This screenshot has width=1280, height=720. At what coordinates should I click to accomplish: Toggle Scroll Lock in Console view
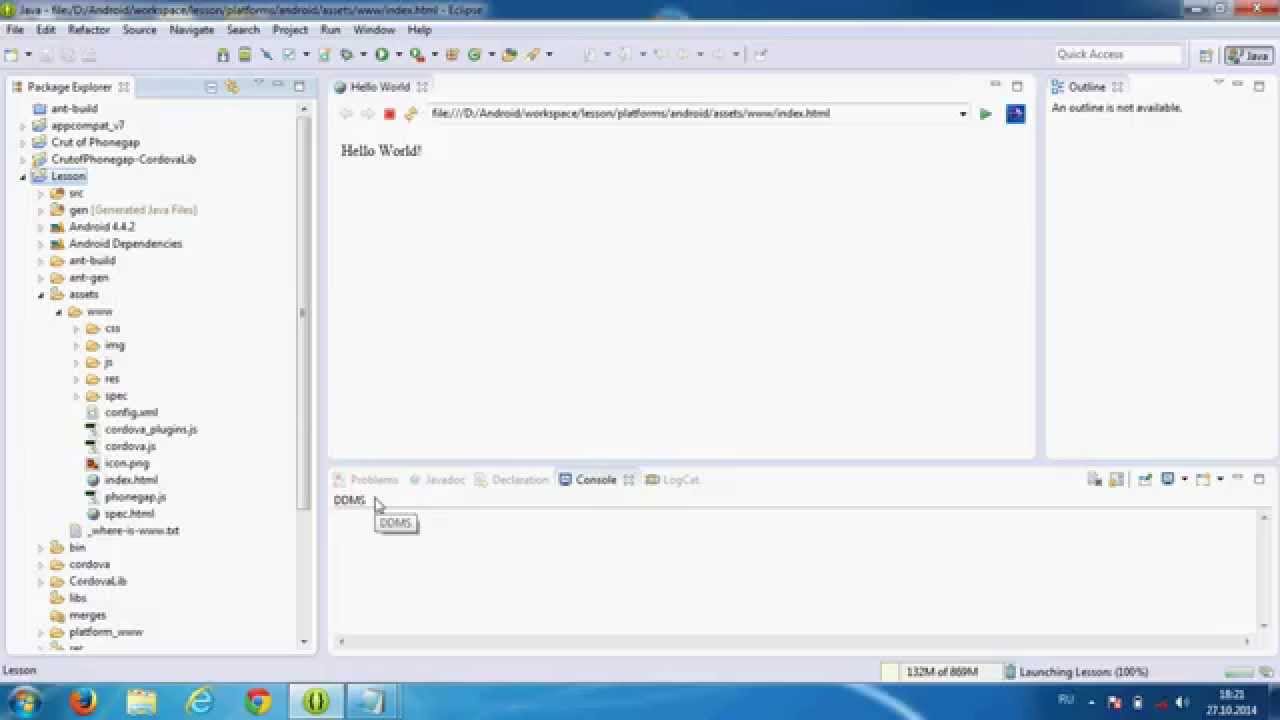click(x=1117, y=480)
